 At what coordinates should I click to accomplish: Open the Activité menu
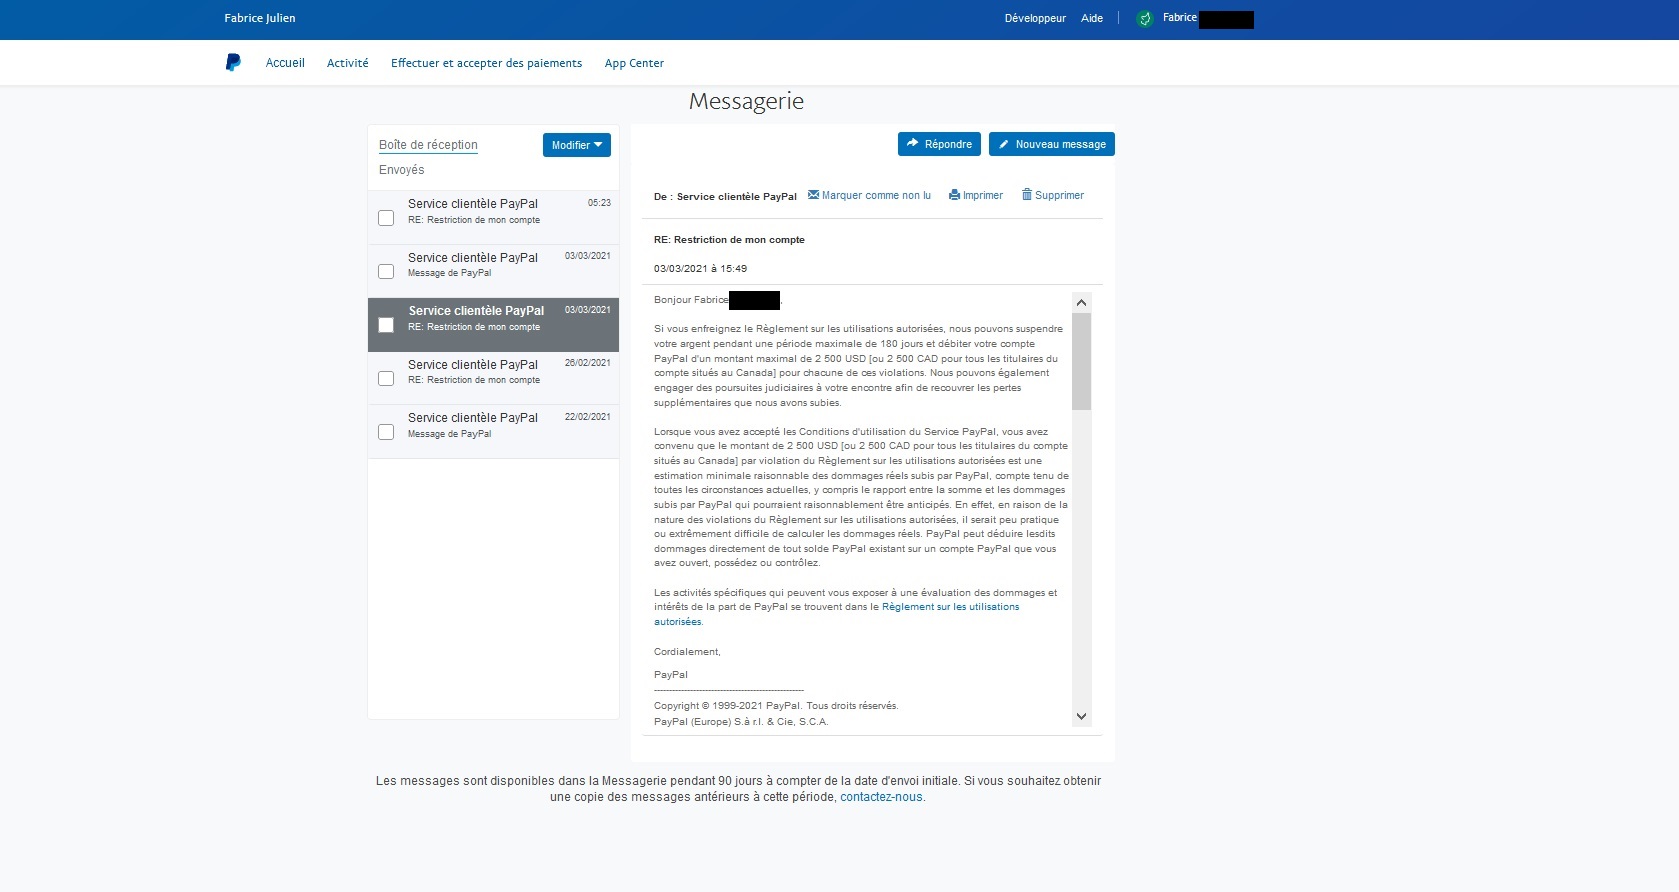(x=348, y=63)
